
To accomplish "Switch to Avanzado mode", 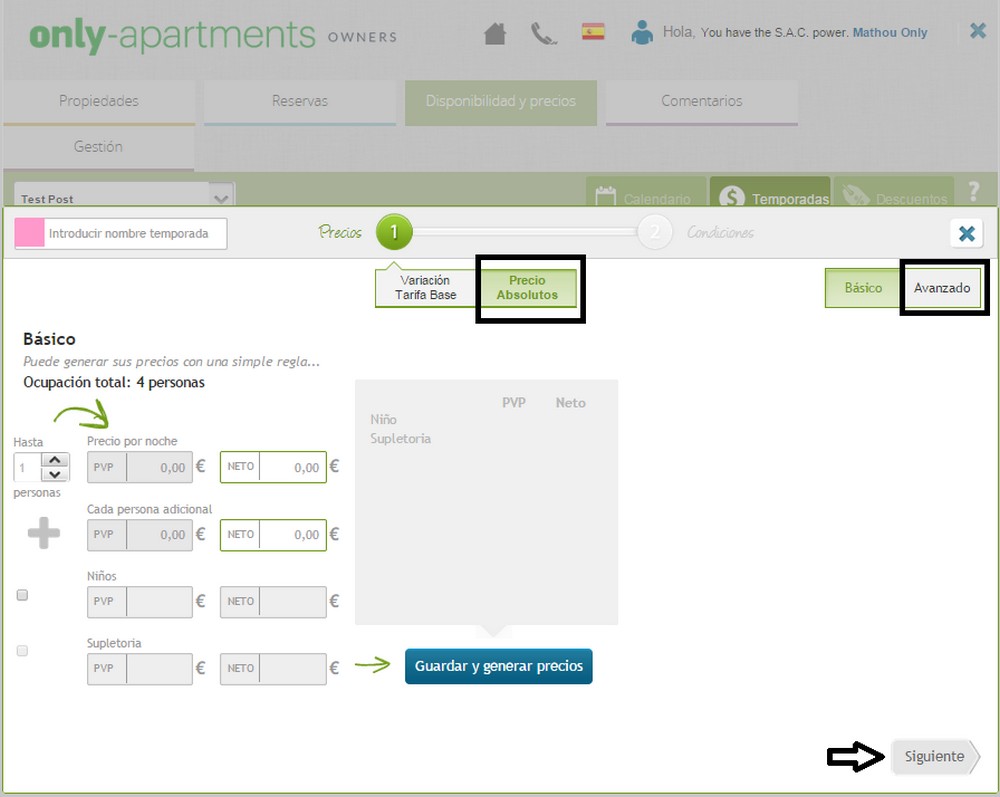I will (942, 288).
